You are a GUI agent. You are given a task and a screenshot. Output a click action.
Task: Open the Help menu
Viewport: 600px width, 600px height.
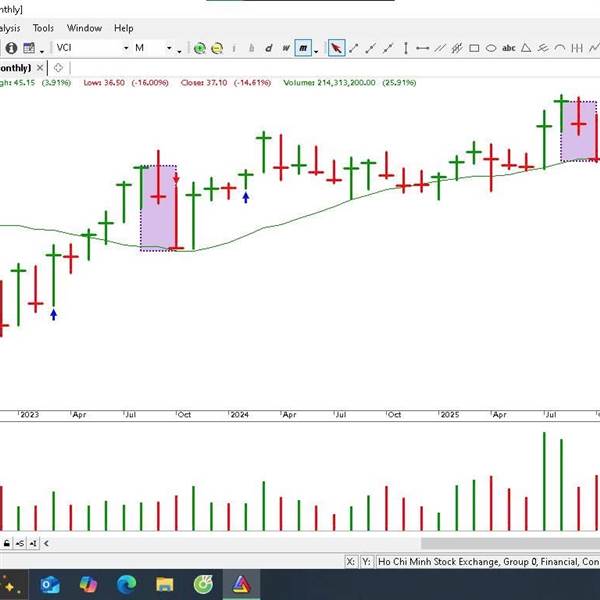tap(124, 28)
